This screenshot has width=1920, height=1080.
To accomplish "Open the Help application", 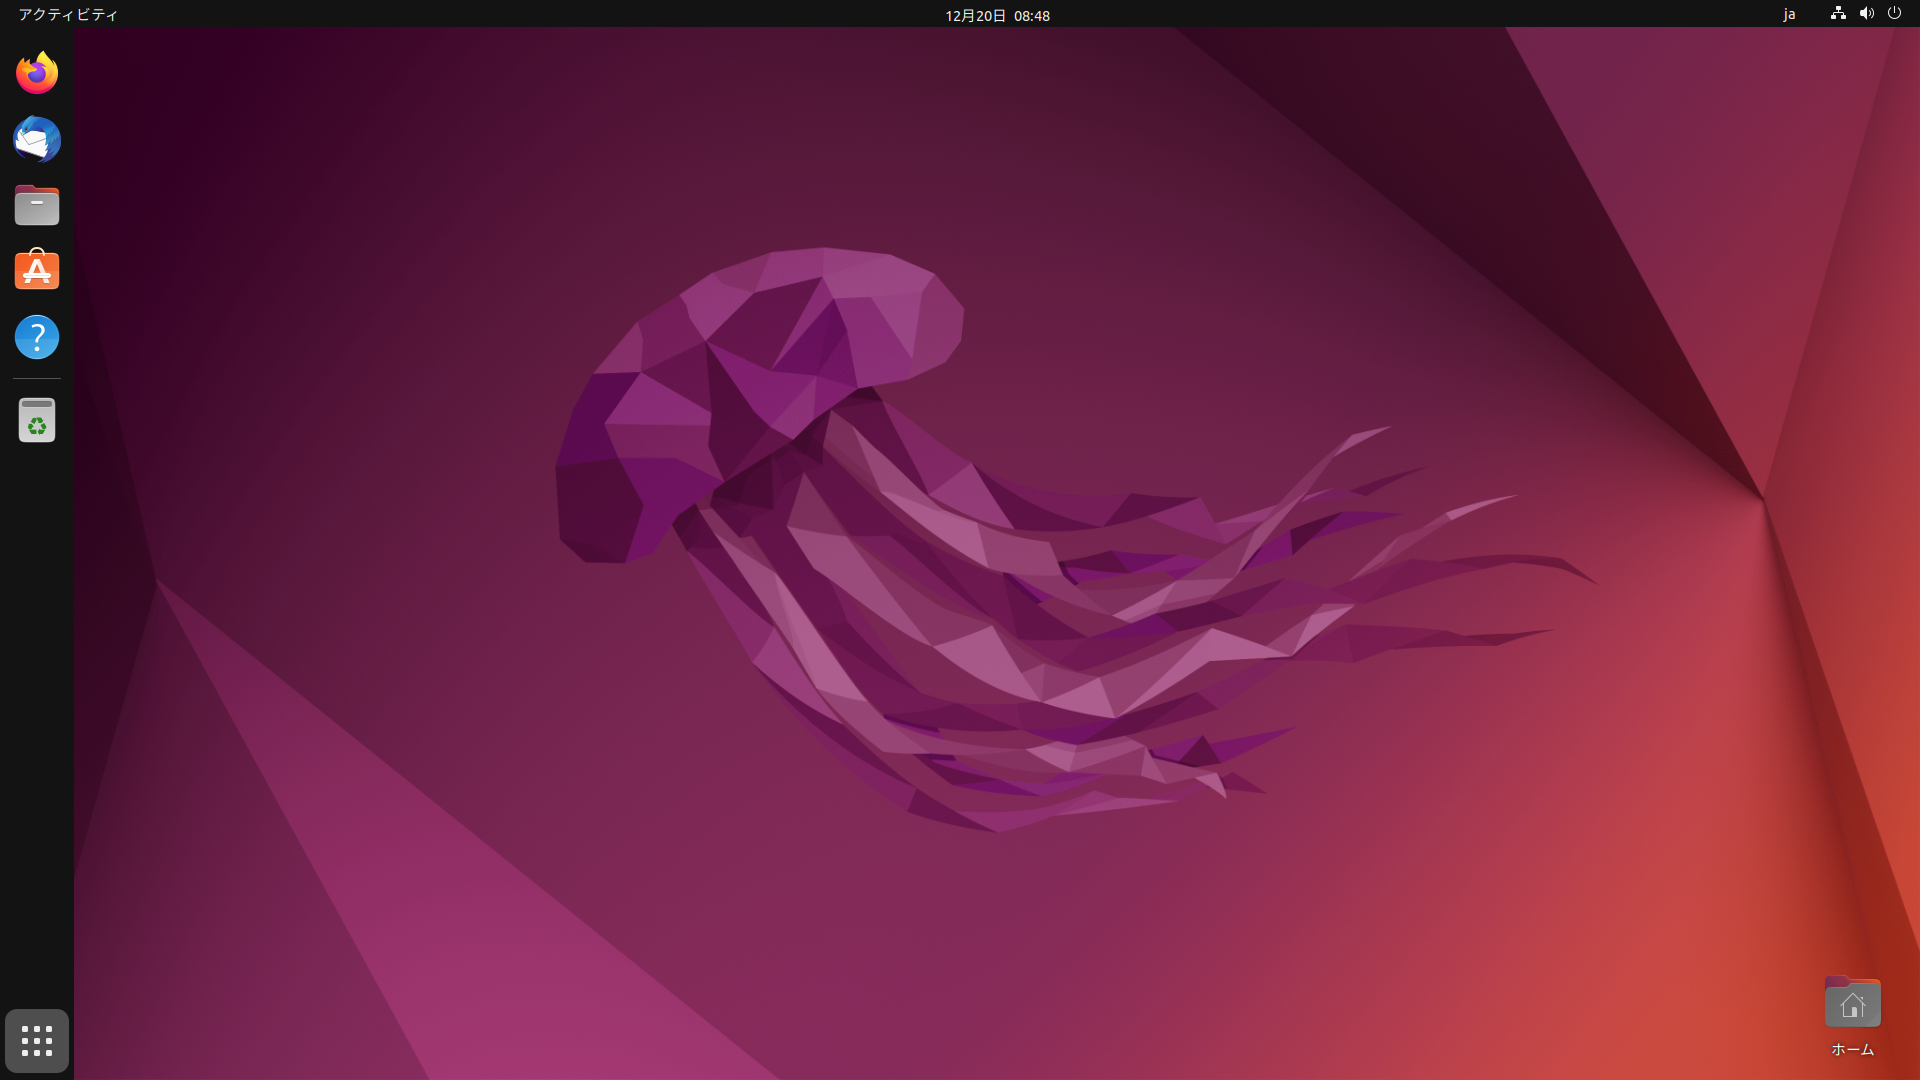I will pyautogui.click(x=36, y=337).
